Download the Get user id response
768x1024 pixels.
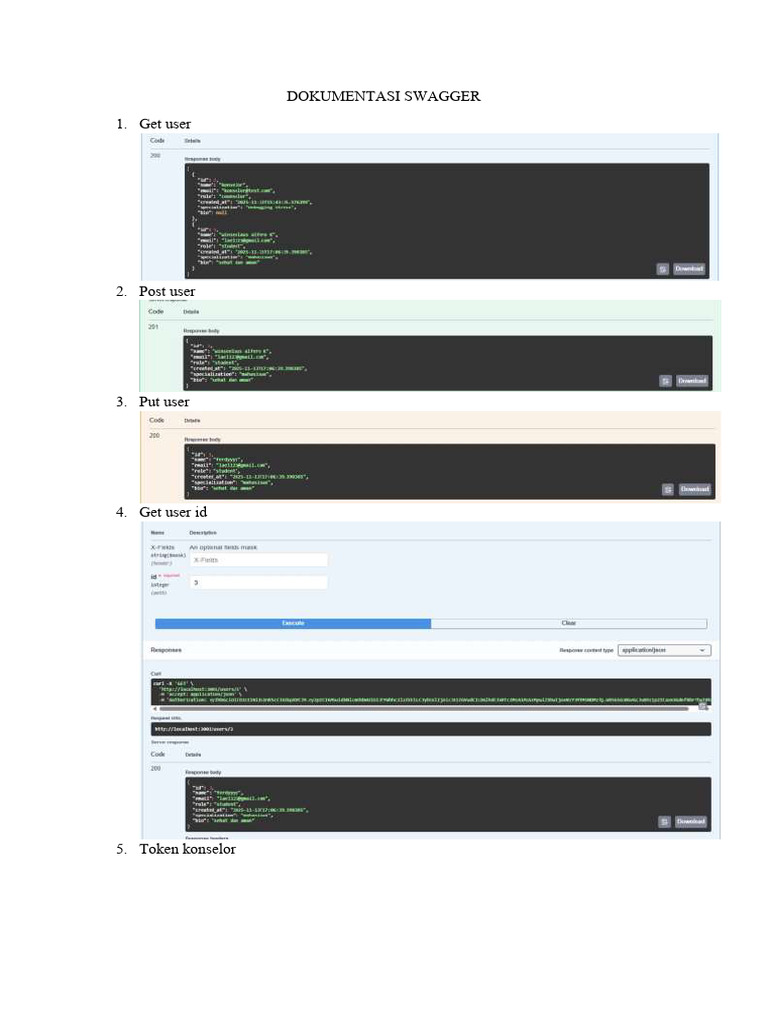tap(691, 822)
